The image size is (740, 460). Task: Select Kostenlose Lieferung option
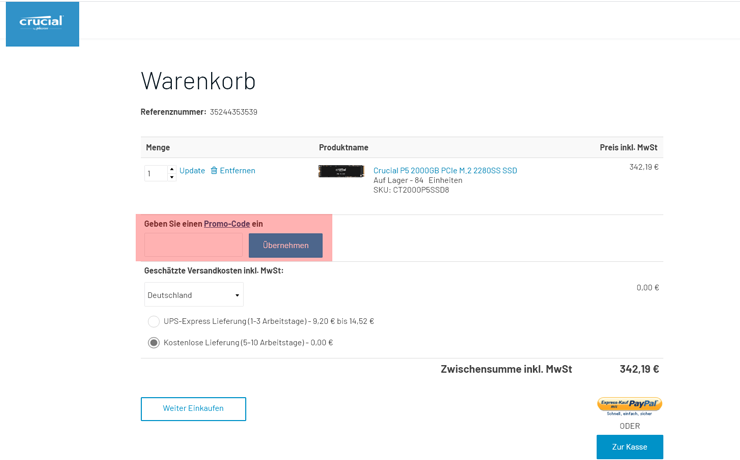coord(153,343)
